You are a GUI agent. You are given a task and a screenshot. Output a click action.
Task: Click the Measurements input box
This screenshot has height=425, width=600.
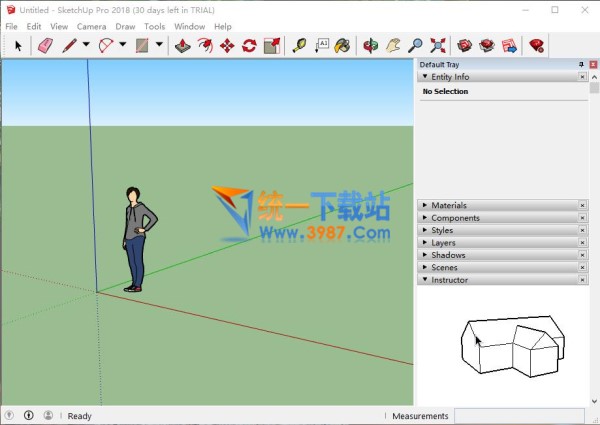pyautogui.click(x=519, y=416)
